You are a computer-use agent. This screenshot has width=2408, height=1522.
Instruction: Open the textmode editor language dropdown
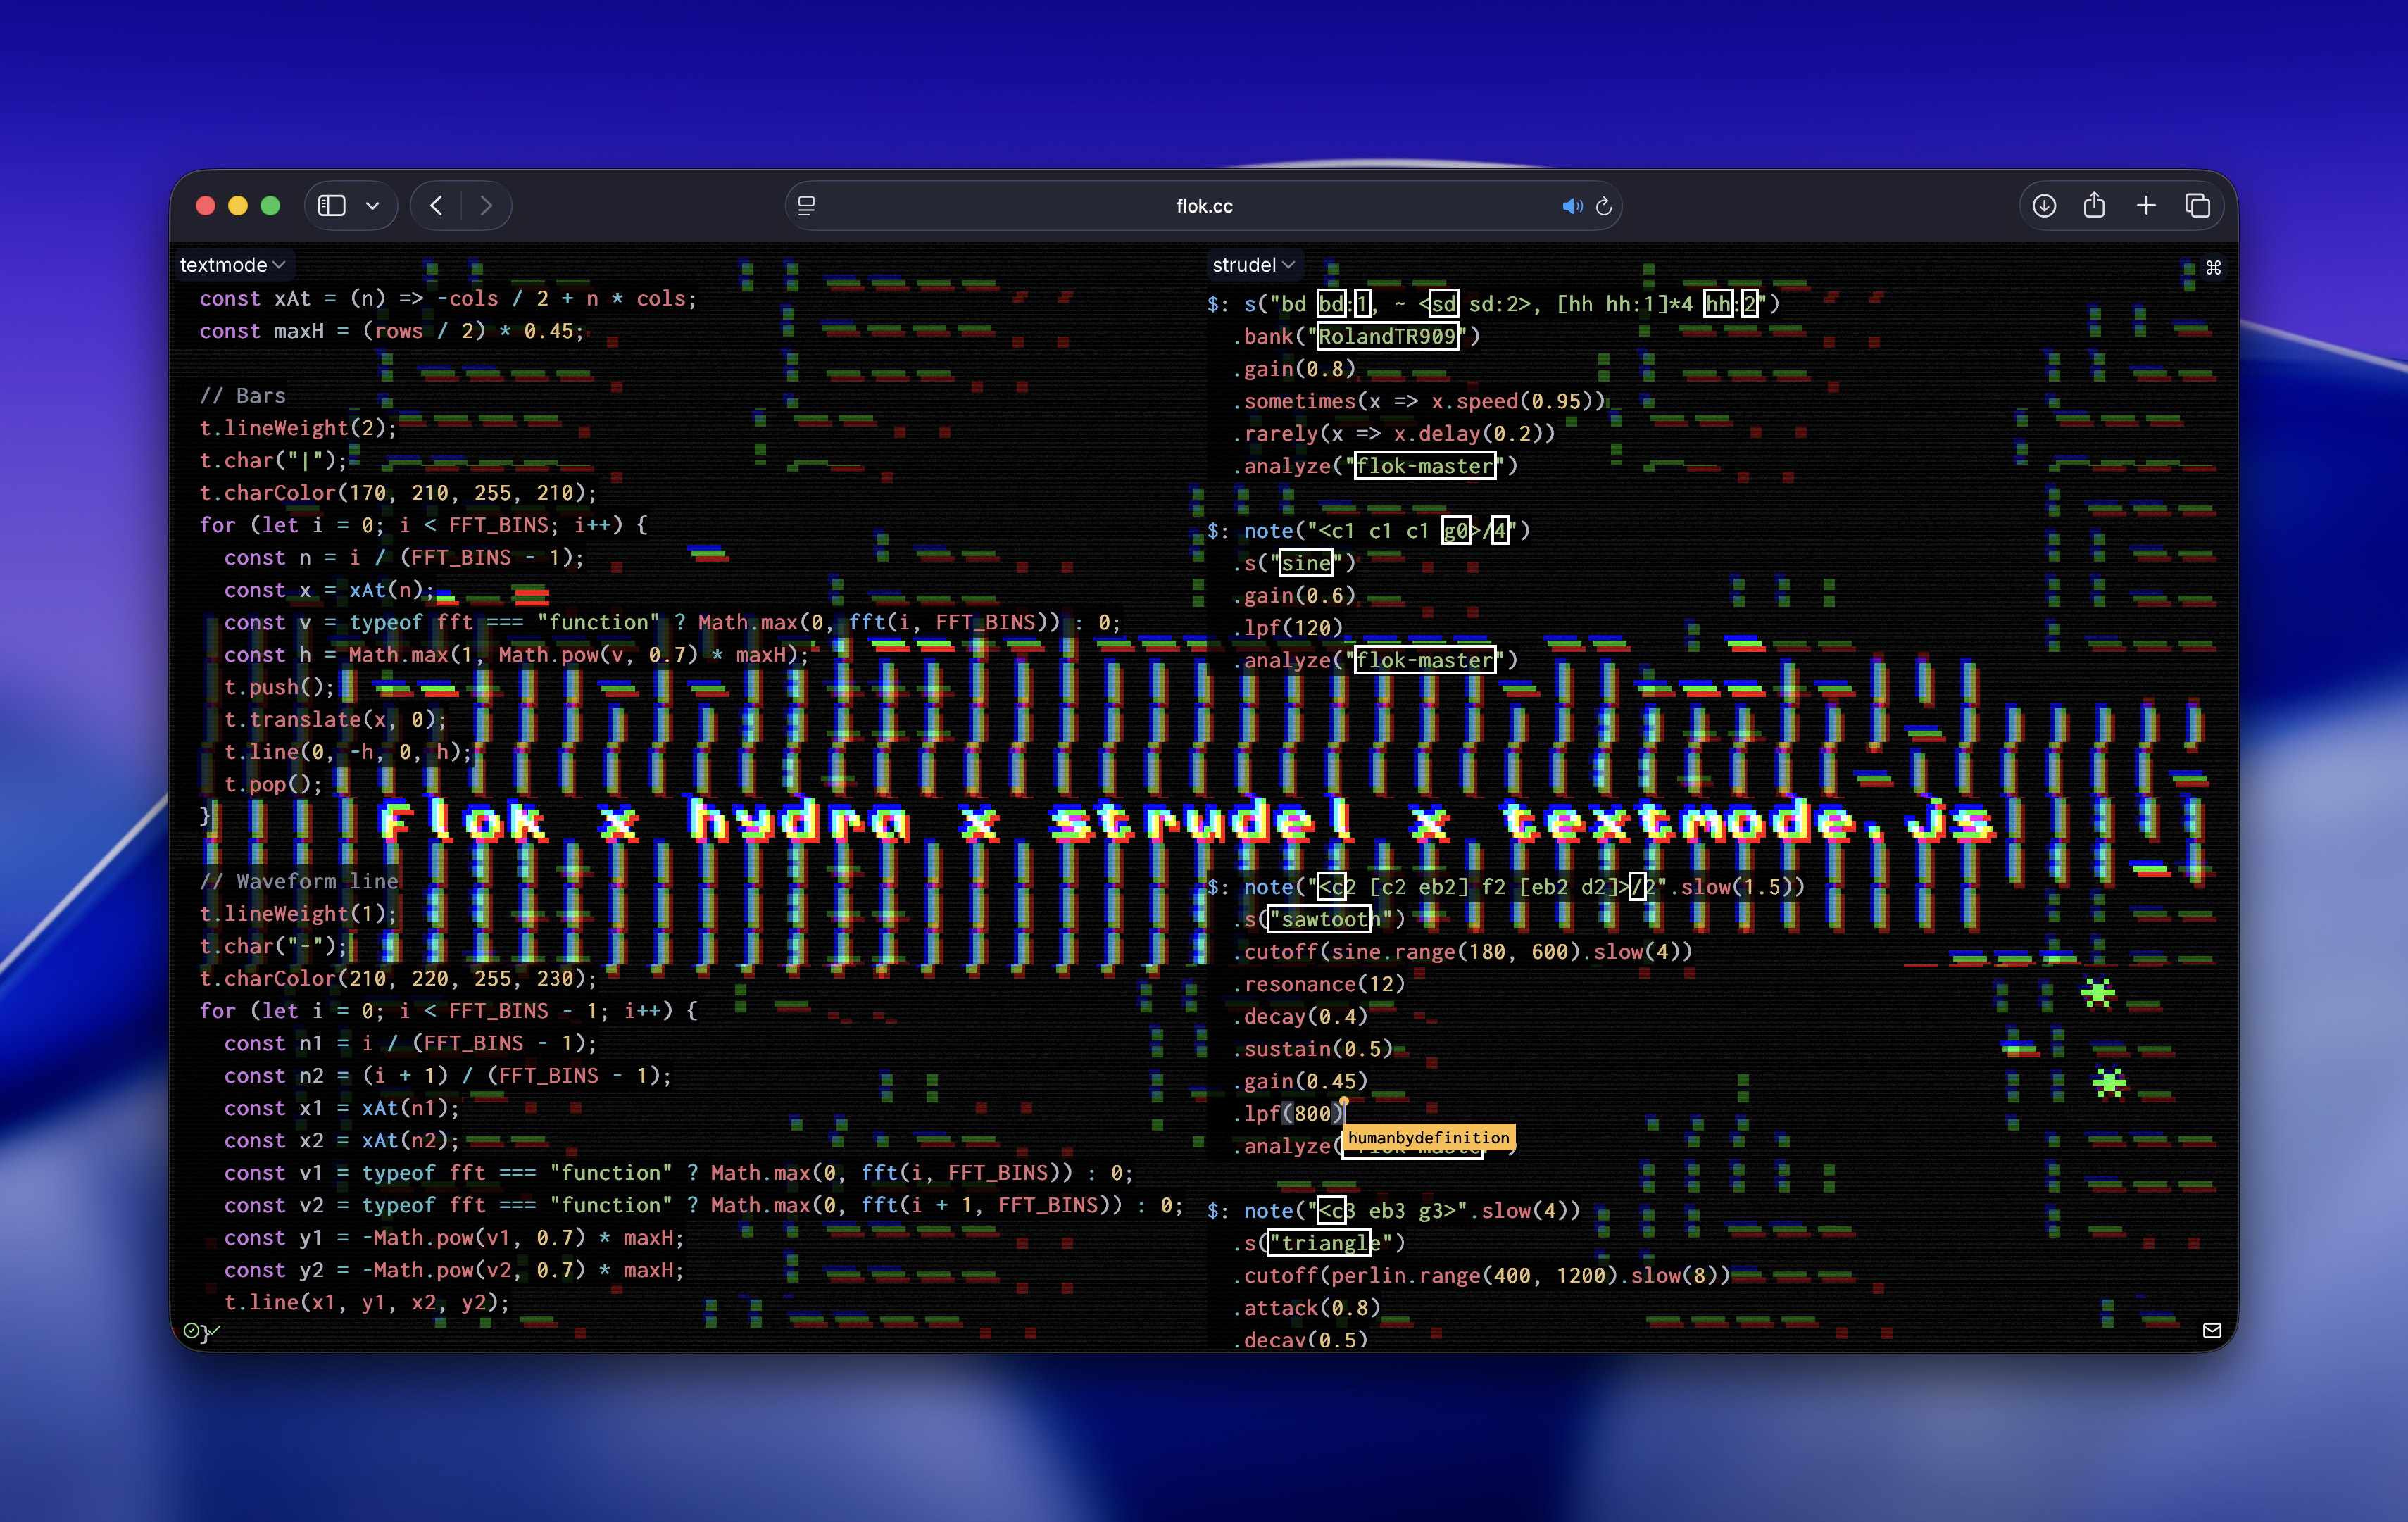[x=232, y=264]
